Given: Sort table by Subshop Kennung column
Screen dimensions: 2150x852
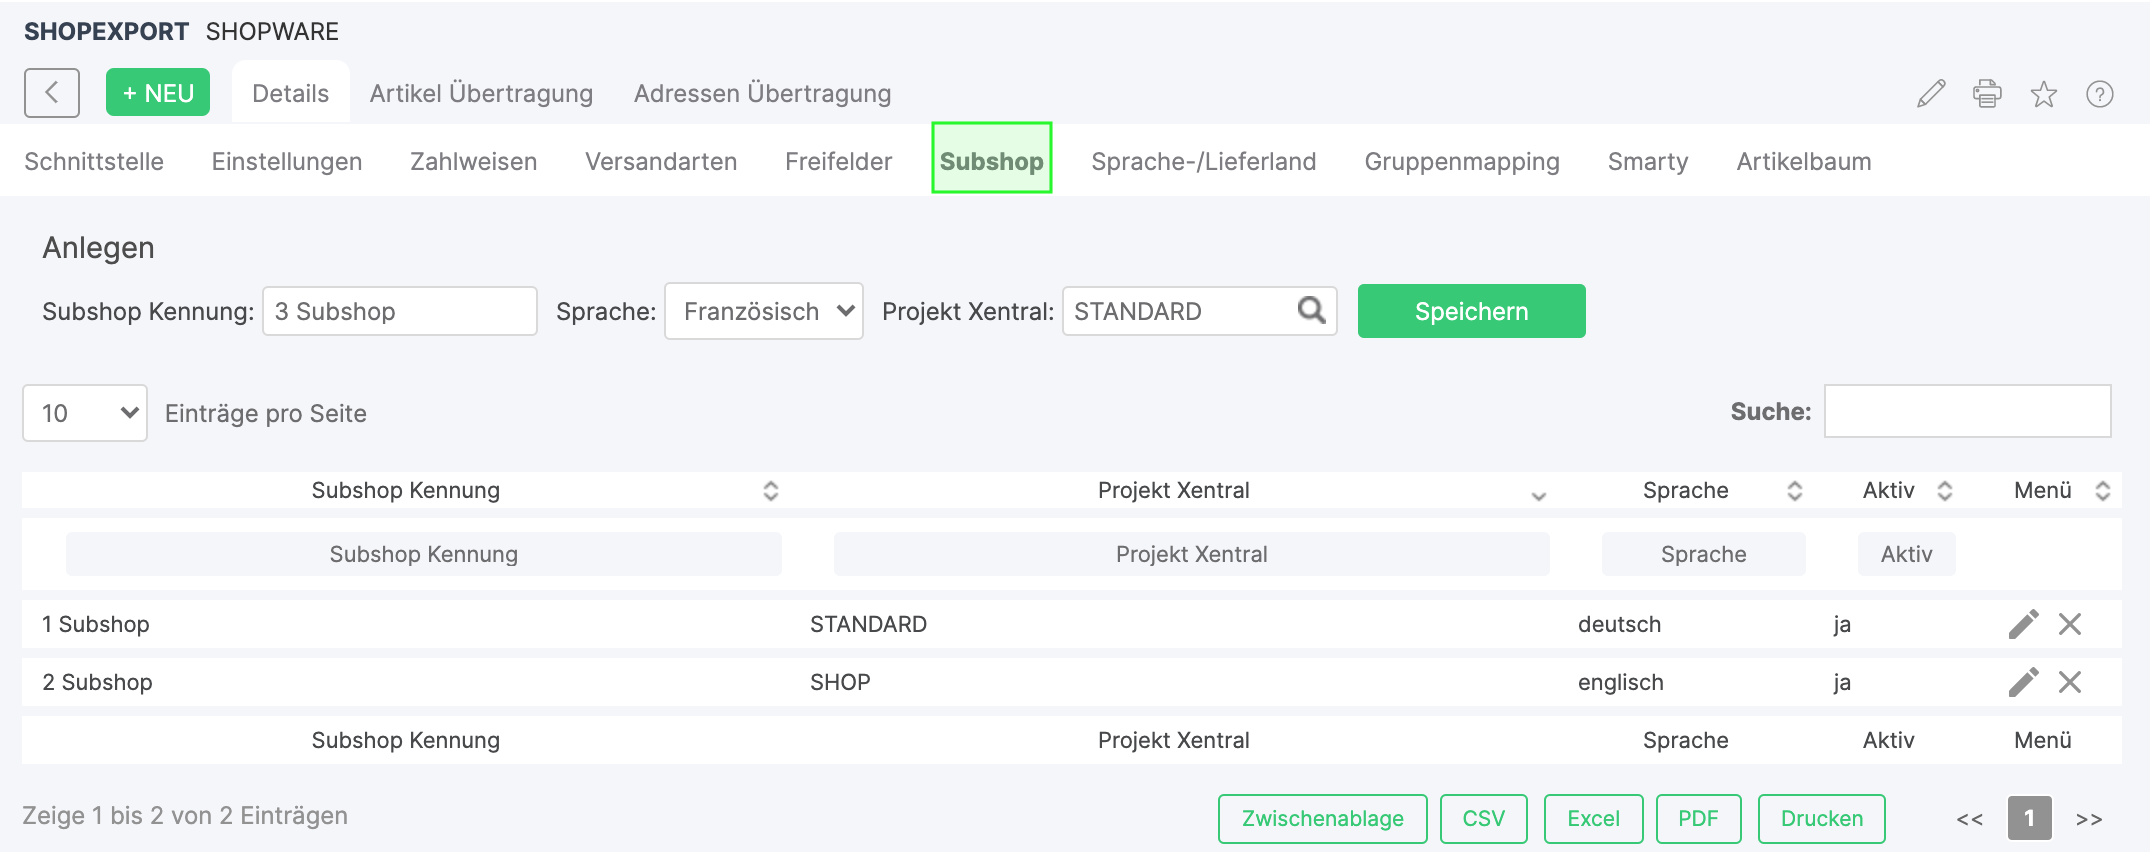Looking at the screenshot, I should point(406,490).
